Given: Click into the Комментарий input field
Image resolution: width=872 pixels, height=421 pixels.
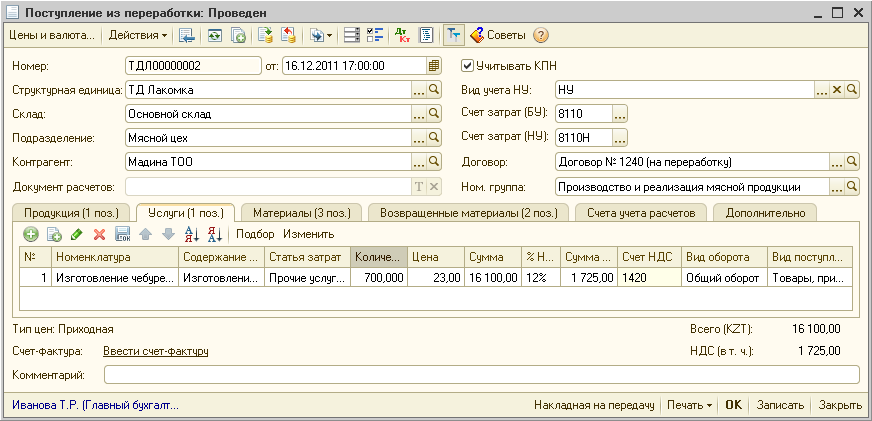Looking at the screenshot, I should pyautogui.click(x=480, y=375).
